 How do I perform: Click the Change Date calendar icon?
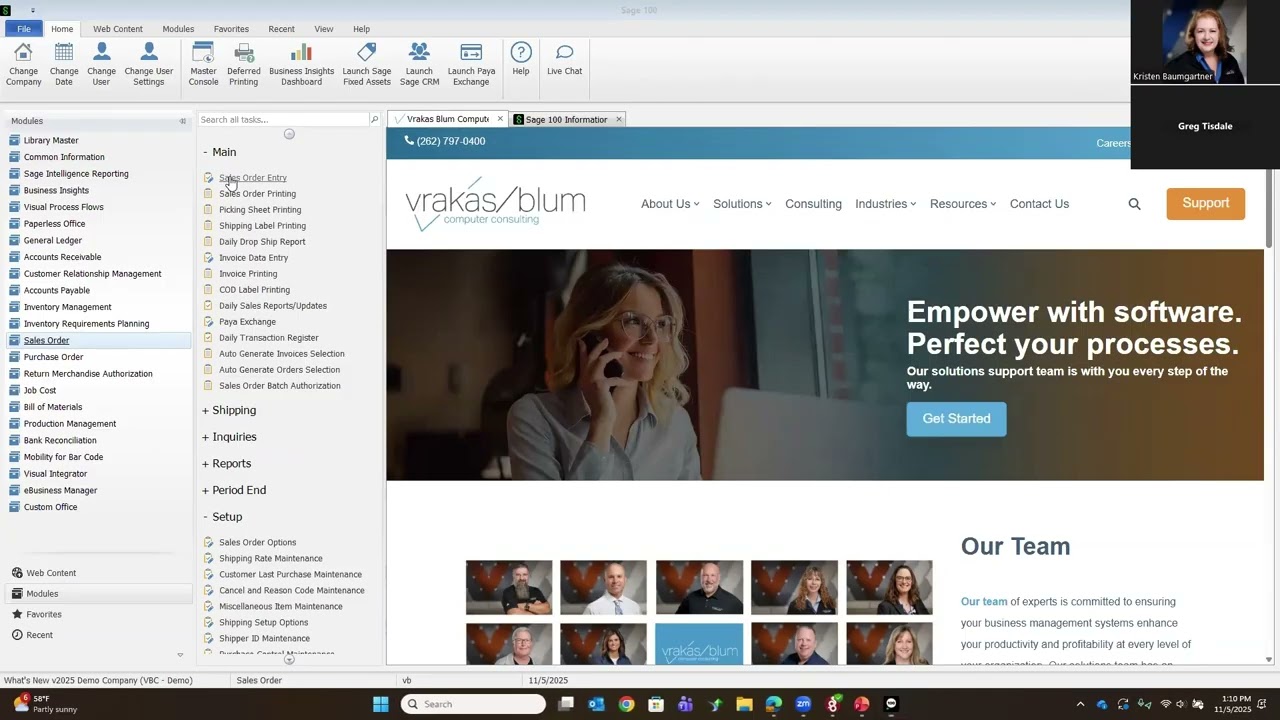[x=64, y=52]
